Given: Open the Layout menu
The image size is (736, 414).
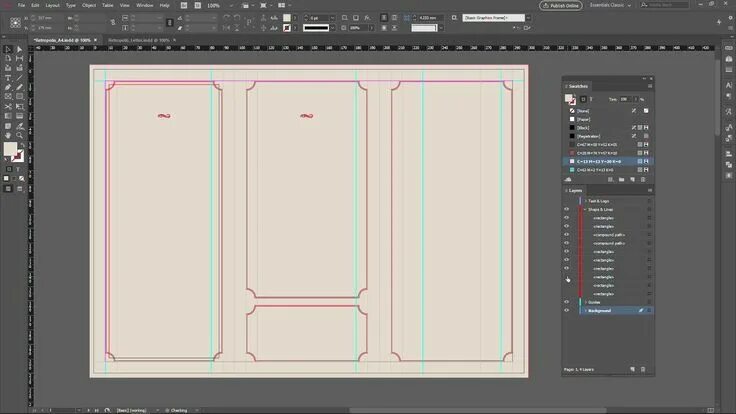Looking at the screenshot, I should pyautogui.click(x=52, y=6).
